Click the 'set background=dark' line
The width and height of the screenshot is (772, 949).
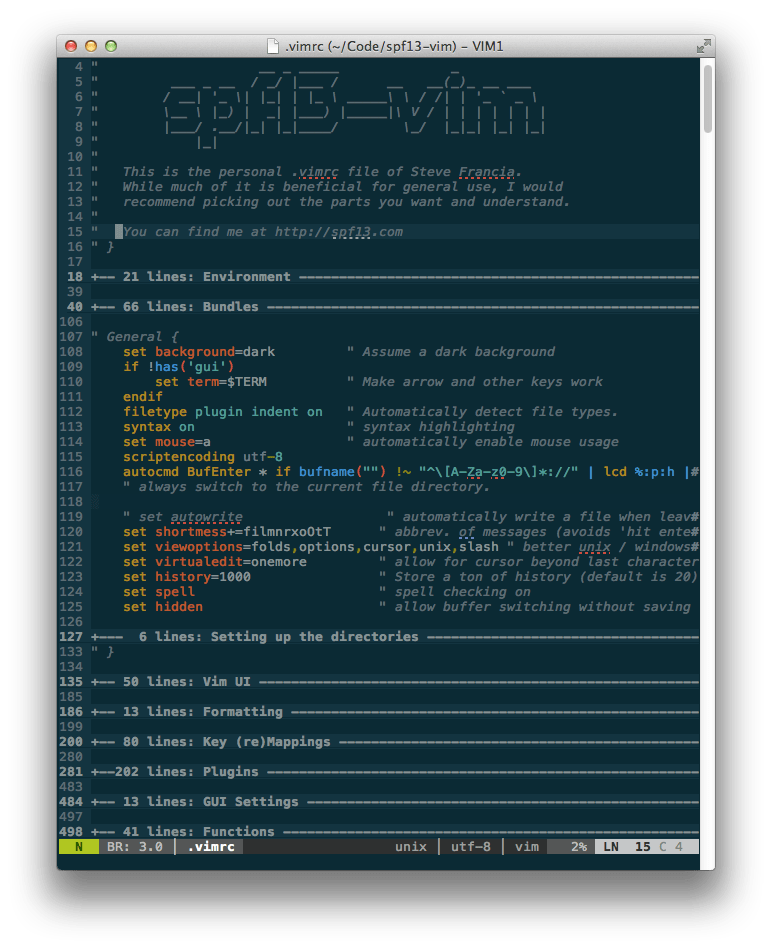click(199, 352)
